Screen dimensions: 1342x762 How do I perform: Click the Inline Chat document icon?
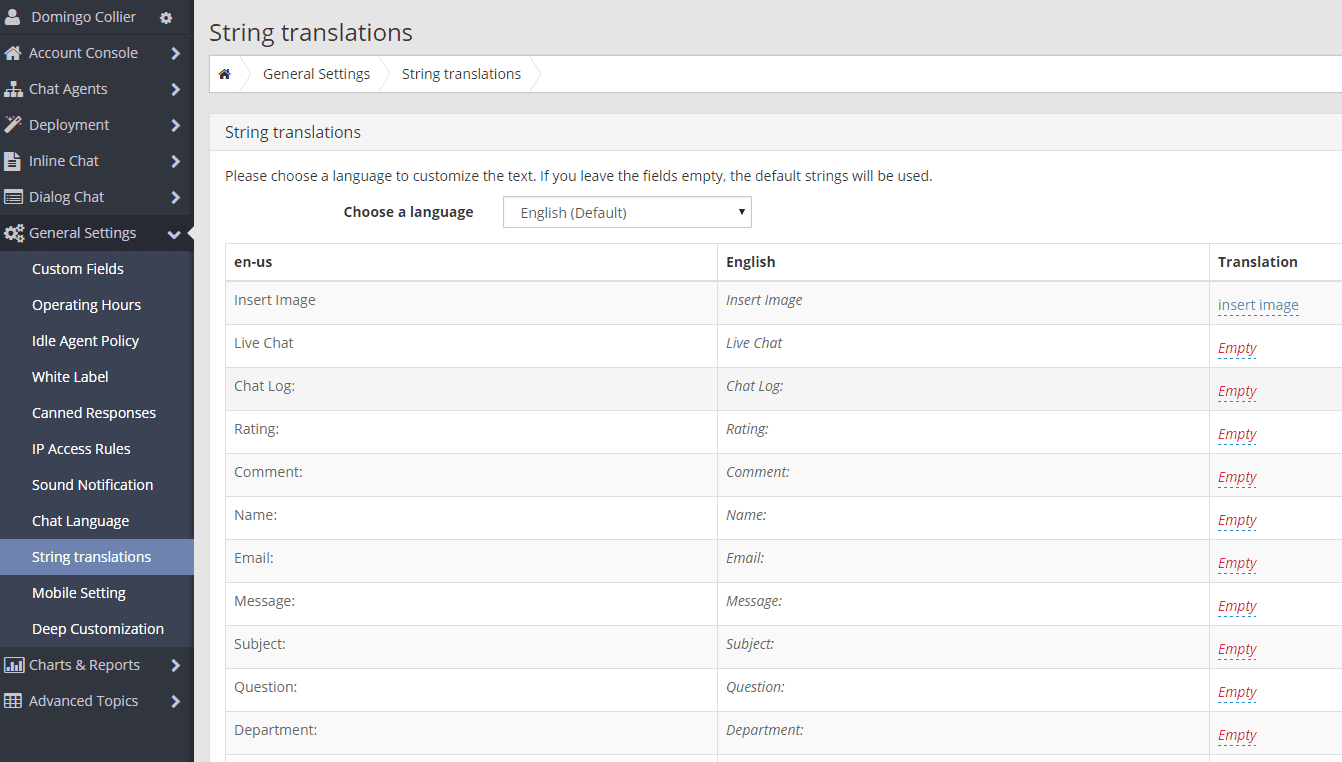click(x=14, y=160)
